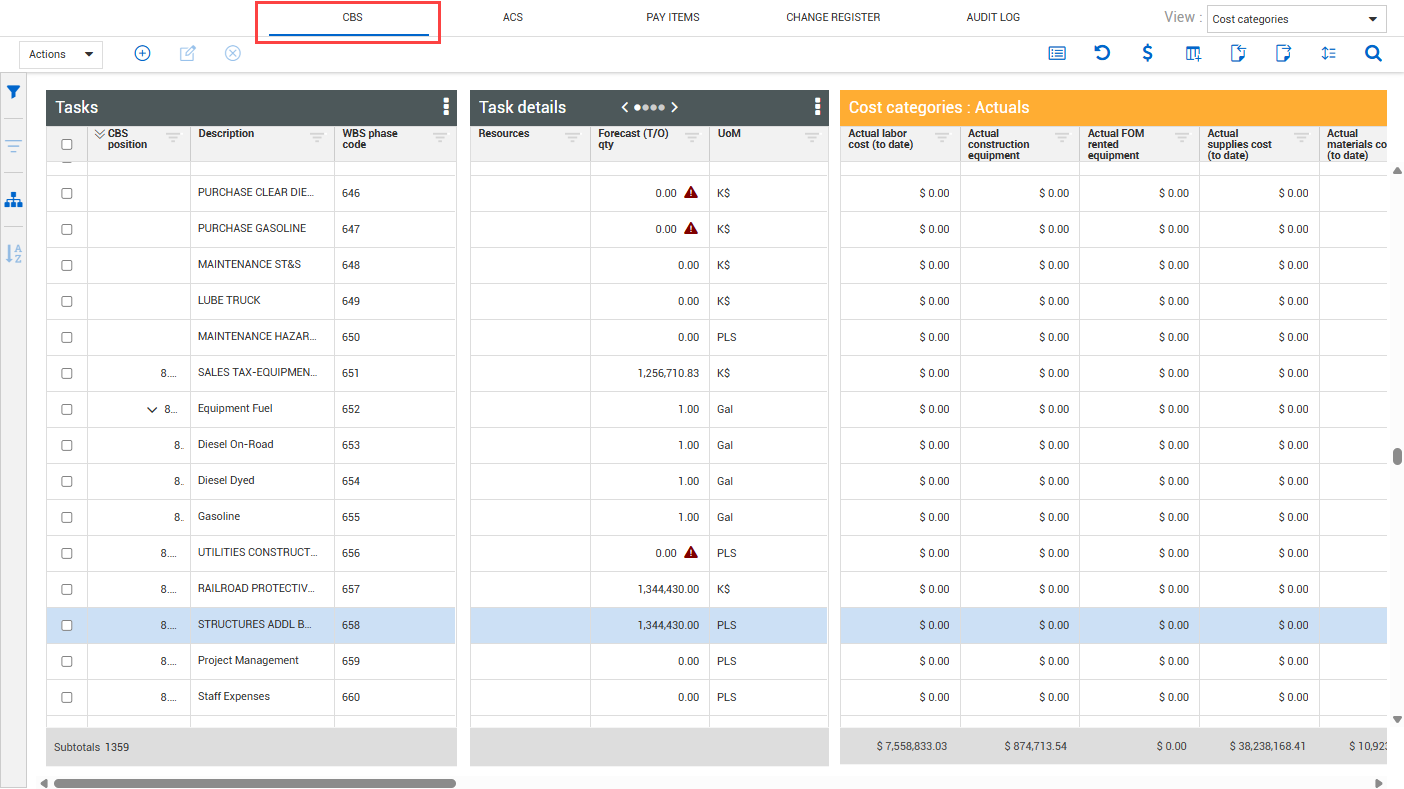Click the hierarchy tree icon in sidebar
Viewport: 1404px width, 789px height.
pos(14,201)
